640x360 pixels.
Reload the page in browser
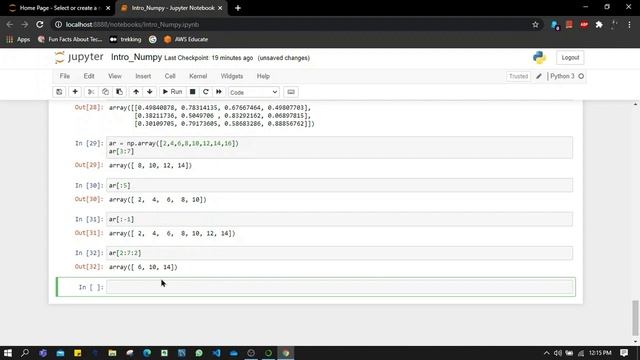pyautogui.click(x=40, y=24)
